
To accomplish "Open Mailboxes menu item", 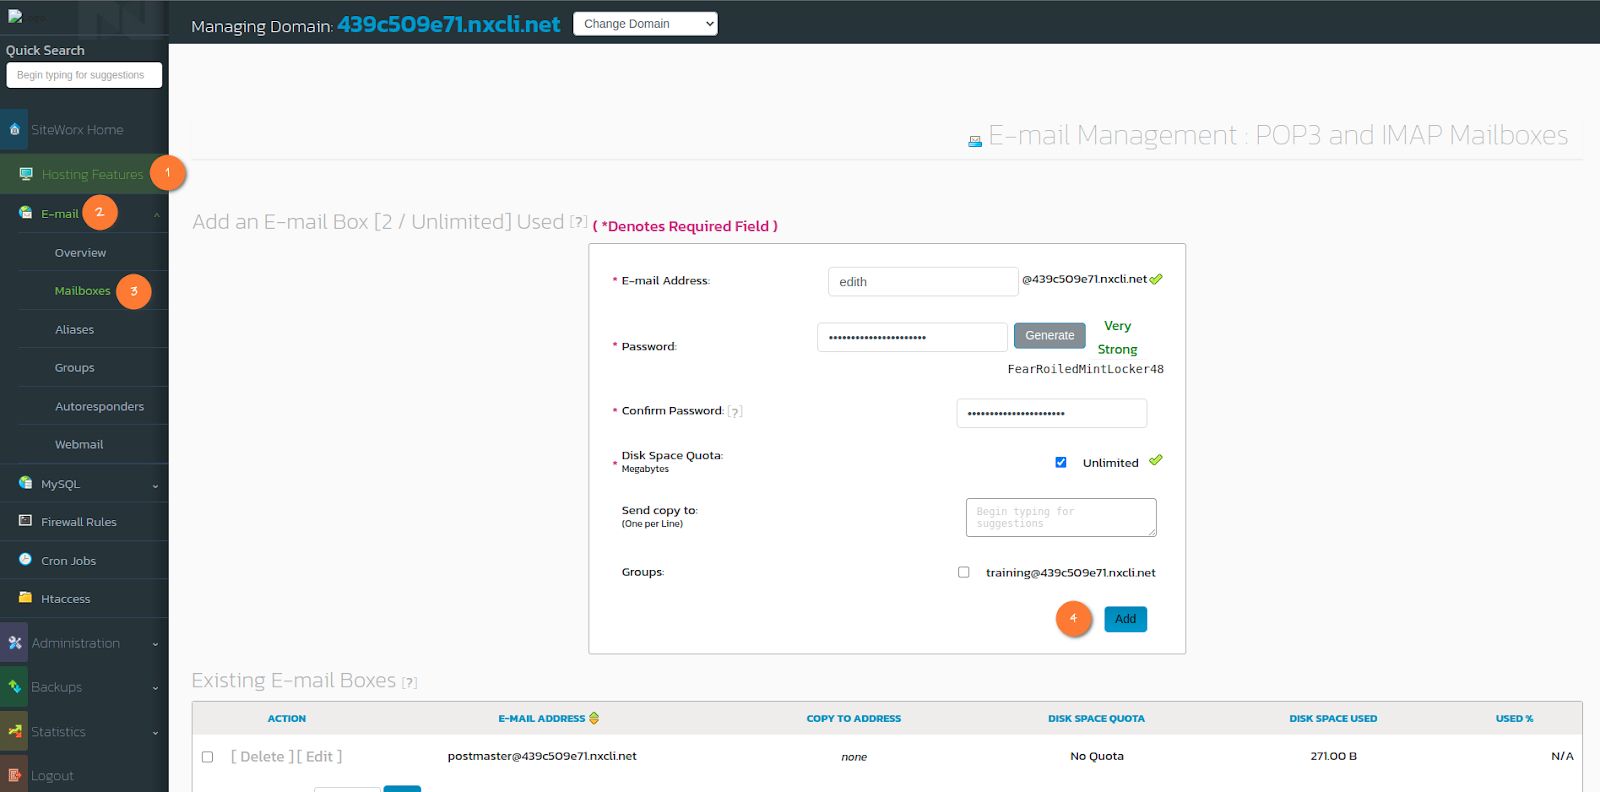I will click(x=82, y=291).
